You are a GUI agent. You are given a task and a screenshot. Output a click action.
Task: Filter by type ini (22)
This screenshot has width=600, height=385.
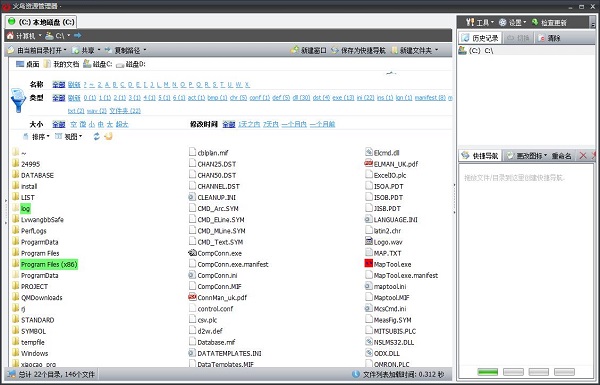pos(365,98)
